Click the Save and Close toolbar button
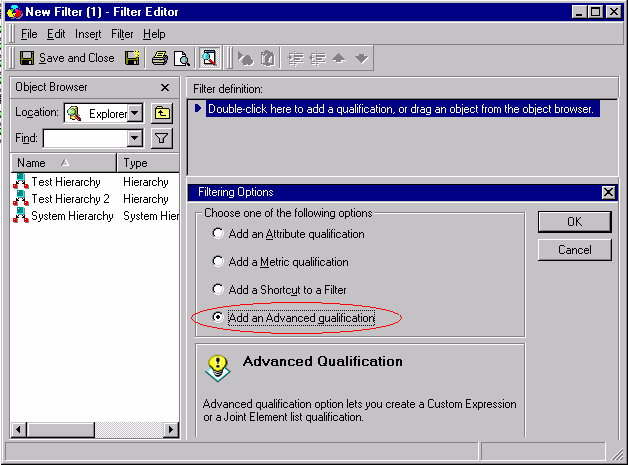Screen dimensions: 628x465 click(67, 58)
